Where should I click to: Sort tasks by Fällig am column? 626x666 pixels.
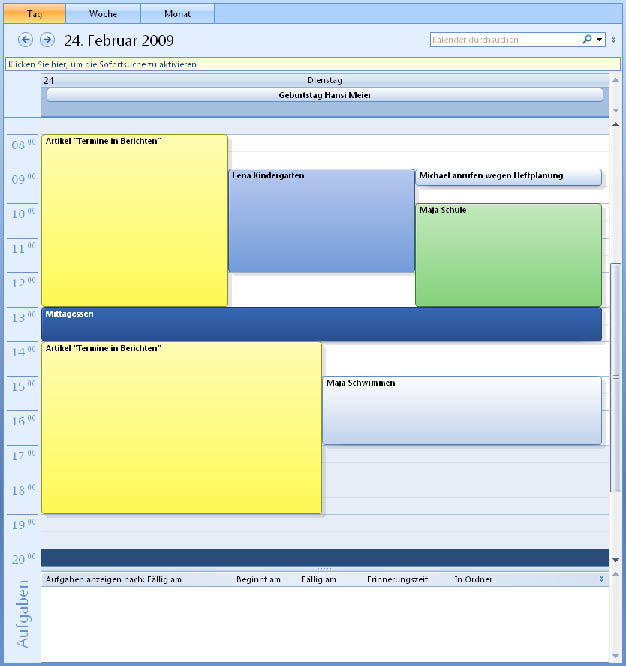click(317, 579)
